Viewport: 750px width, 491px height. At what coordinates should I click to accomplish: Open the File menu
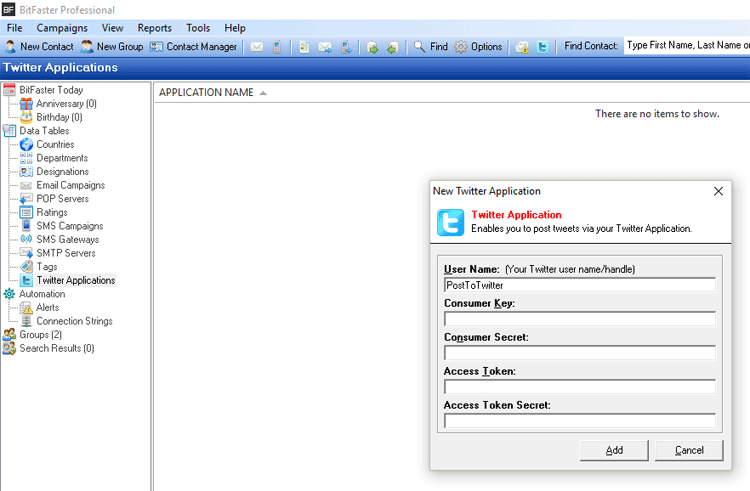pyautogui.click(x=14, y=28)
